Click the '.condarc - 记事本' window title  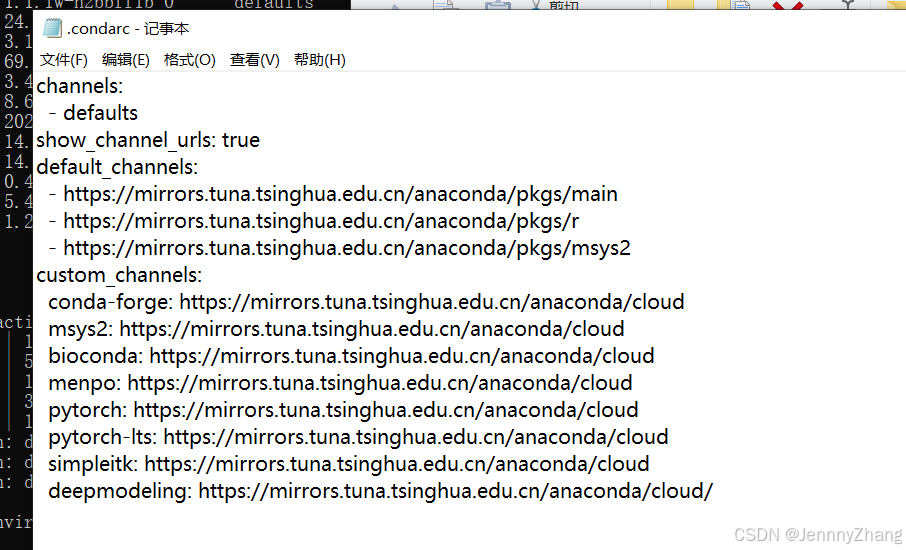click(x=128, y=29)
